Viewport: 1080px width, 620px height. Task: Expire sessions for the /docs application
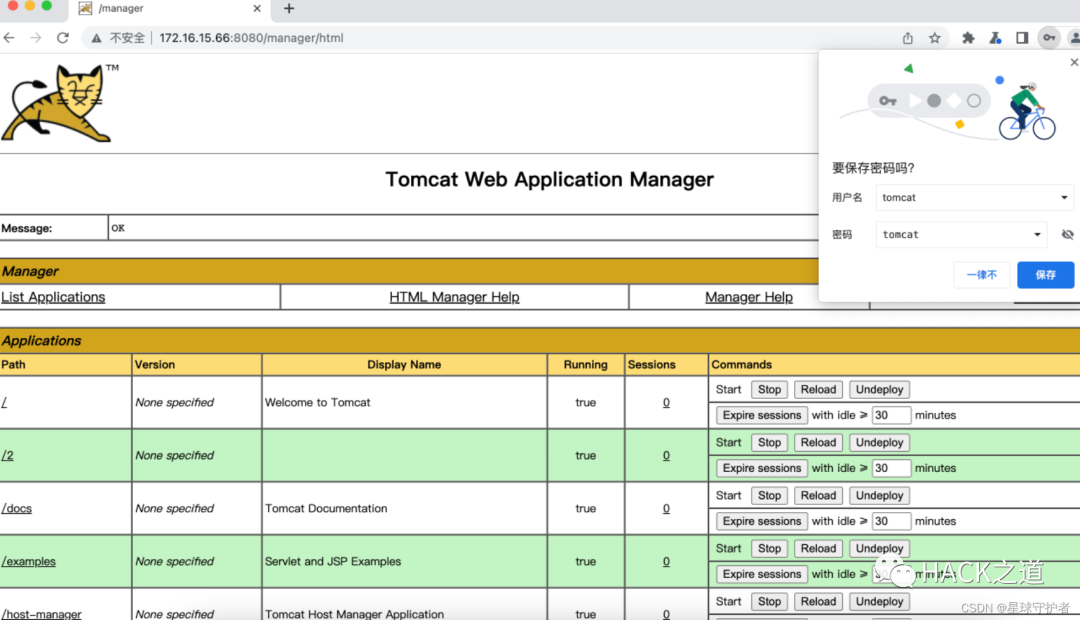coord(762,521)
